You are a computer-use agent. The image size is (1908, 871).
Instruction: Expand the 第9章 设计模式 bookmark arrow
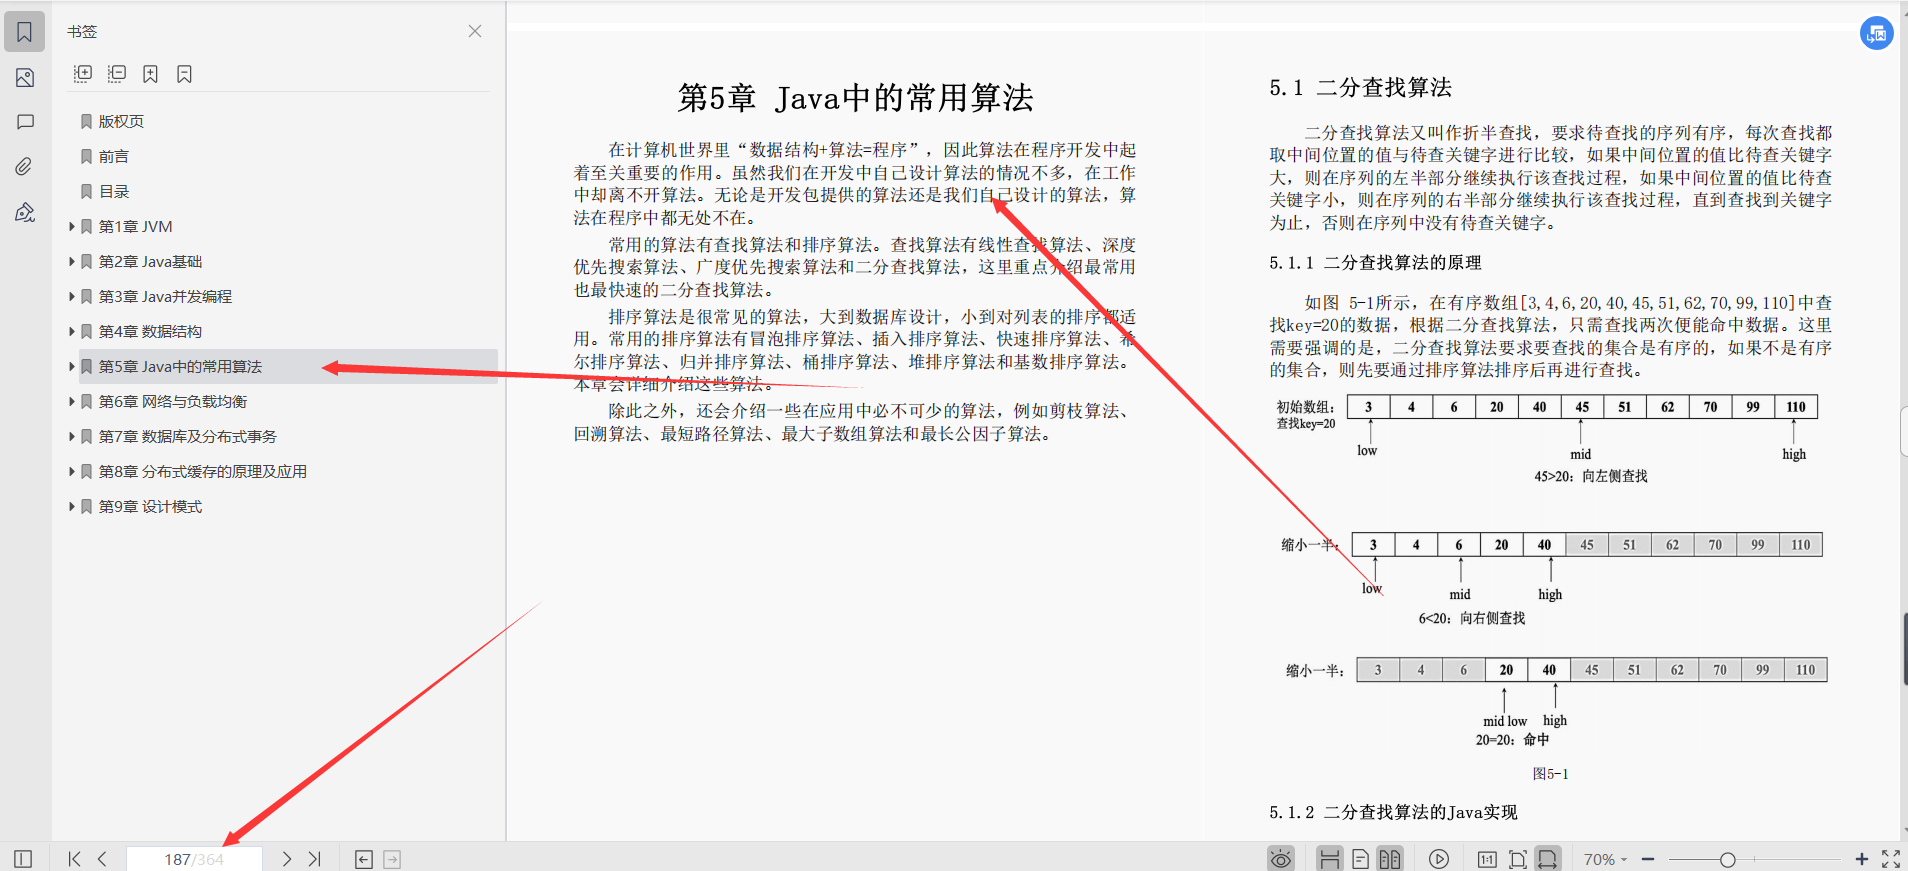tap(72, 506)
